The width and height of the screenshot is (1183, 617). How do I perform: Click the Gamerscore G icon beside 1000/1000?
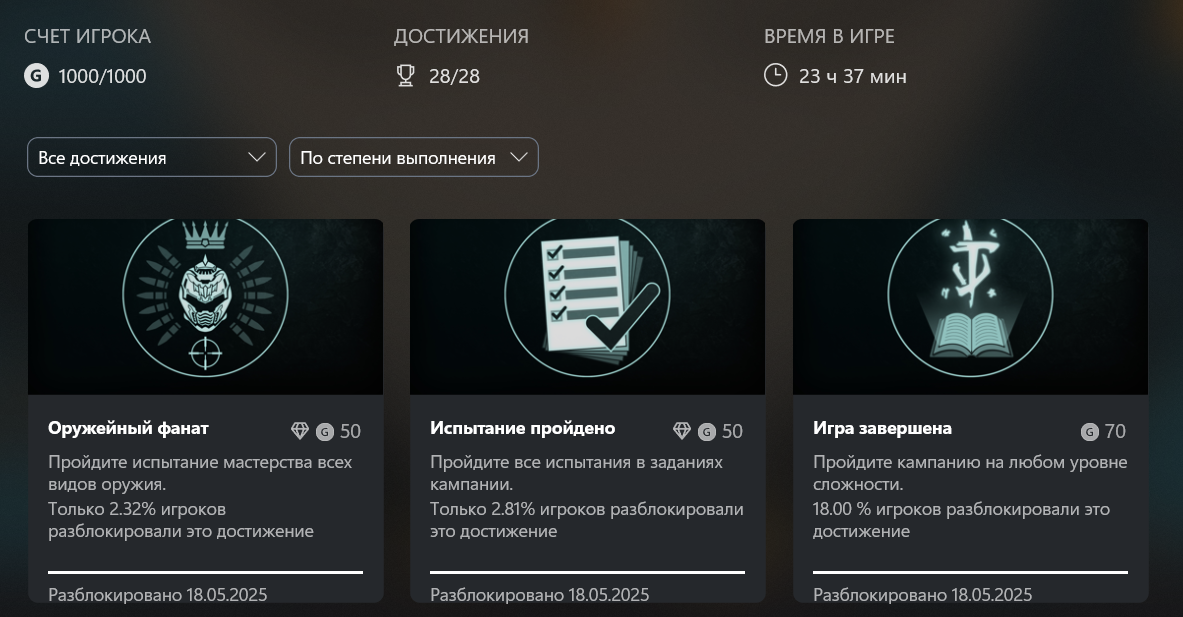(x=36, y=76)
